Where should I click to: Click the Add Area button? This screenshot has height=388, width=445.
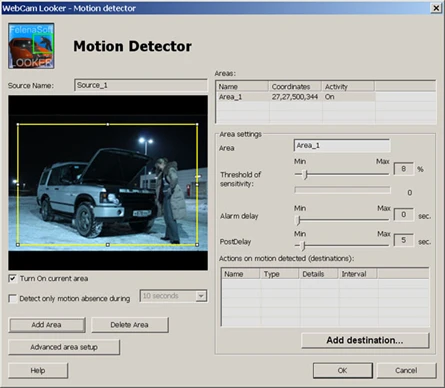47,325
